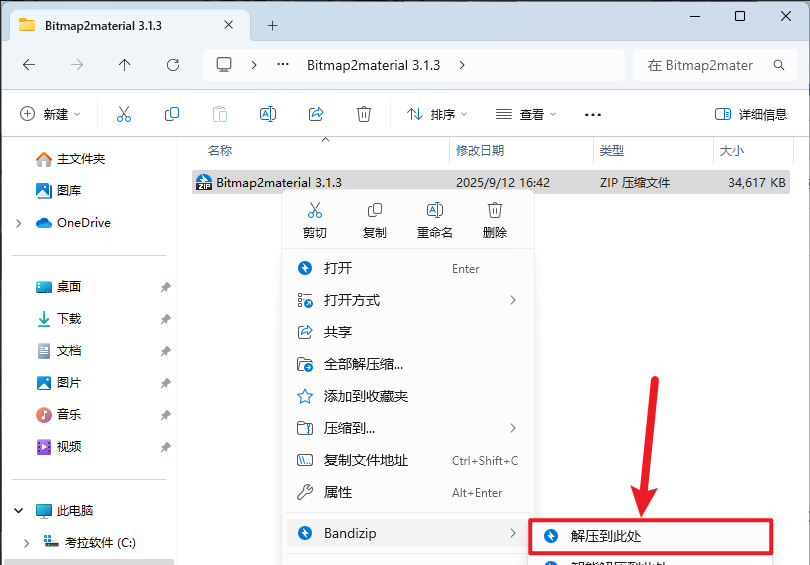Sort by 类型 column header
Viewport: 810px width, 565px height.
[x=612, y=151]
